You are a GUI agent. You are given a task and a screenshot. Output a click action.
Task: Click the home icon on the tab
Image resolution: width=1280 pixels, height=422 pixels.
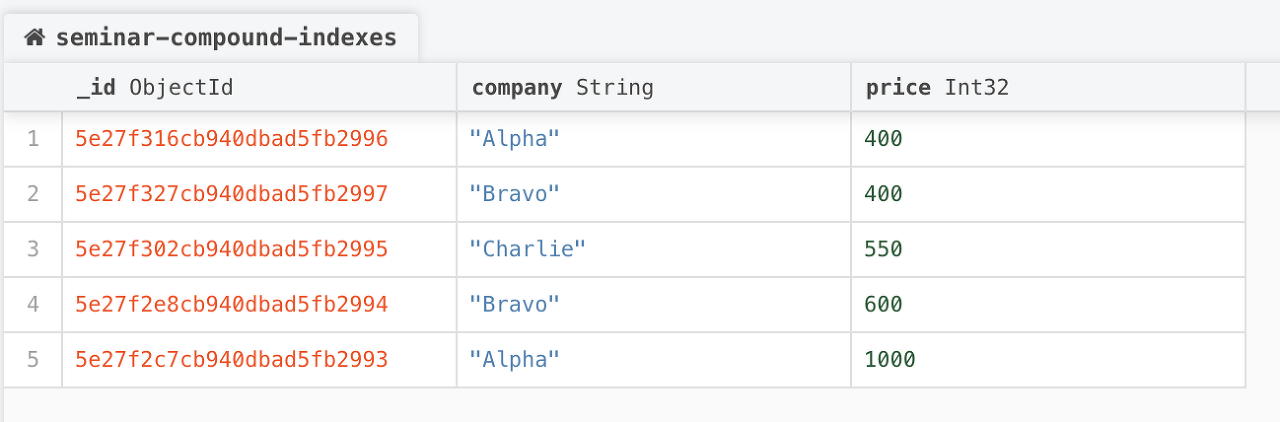[35, 38]
